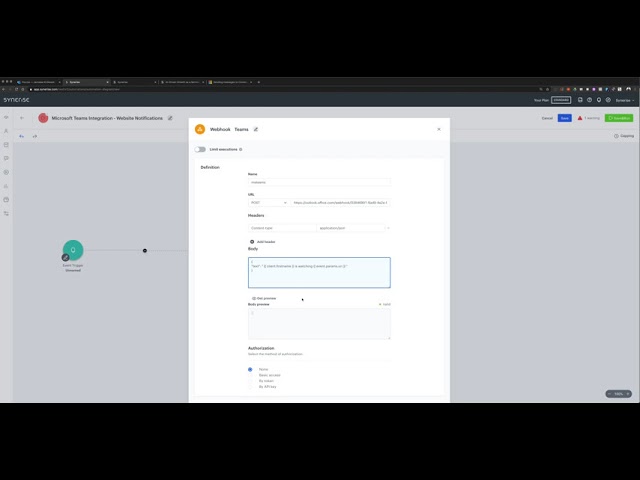Screen dimensions: 640x480
Task: Edit workflow title with pencil icon
Action: (170, 118)
